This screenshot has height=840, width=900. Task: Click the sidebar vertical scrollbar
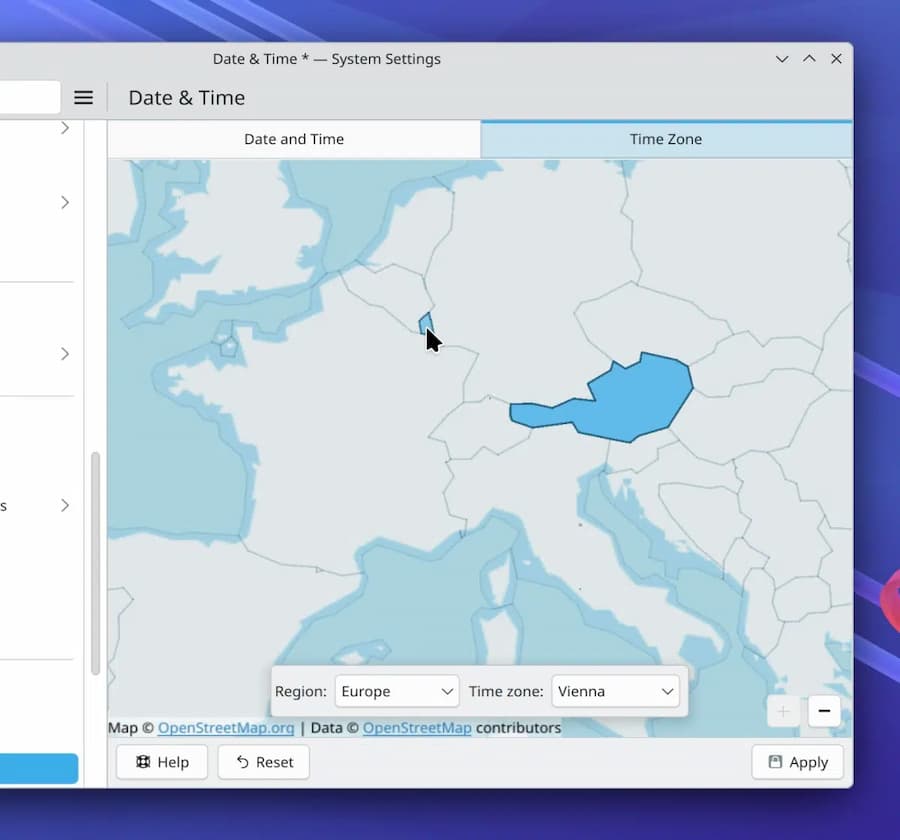coord(95,560)
